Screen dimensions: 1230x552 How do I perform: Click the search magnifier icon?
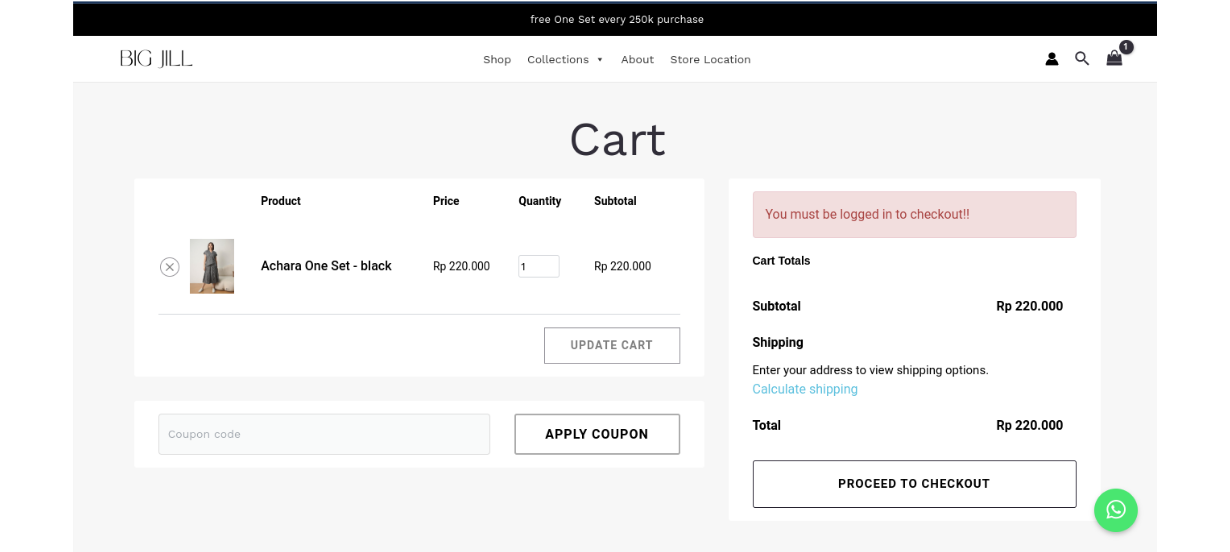pyautogui.click(x=1082, y=59)
